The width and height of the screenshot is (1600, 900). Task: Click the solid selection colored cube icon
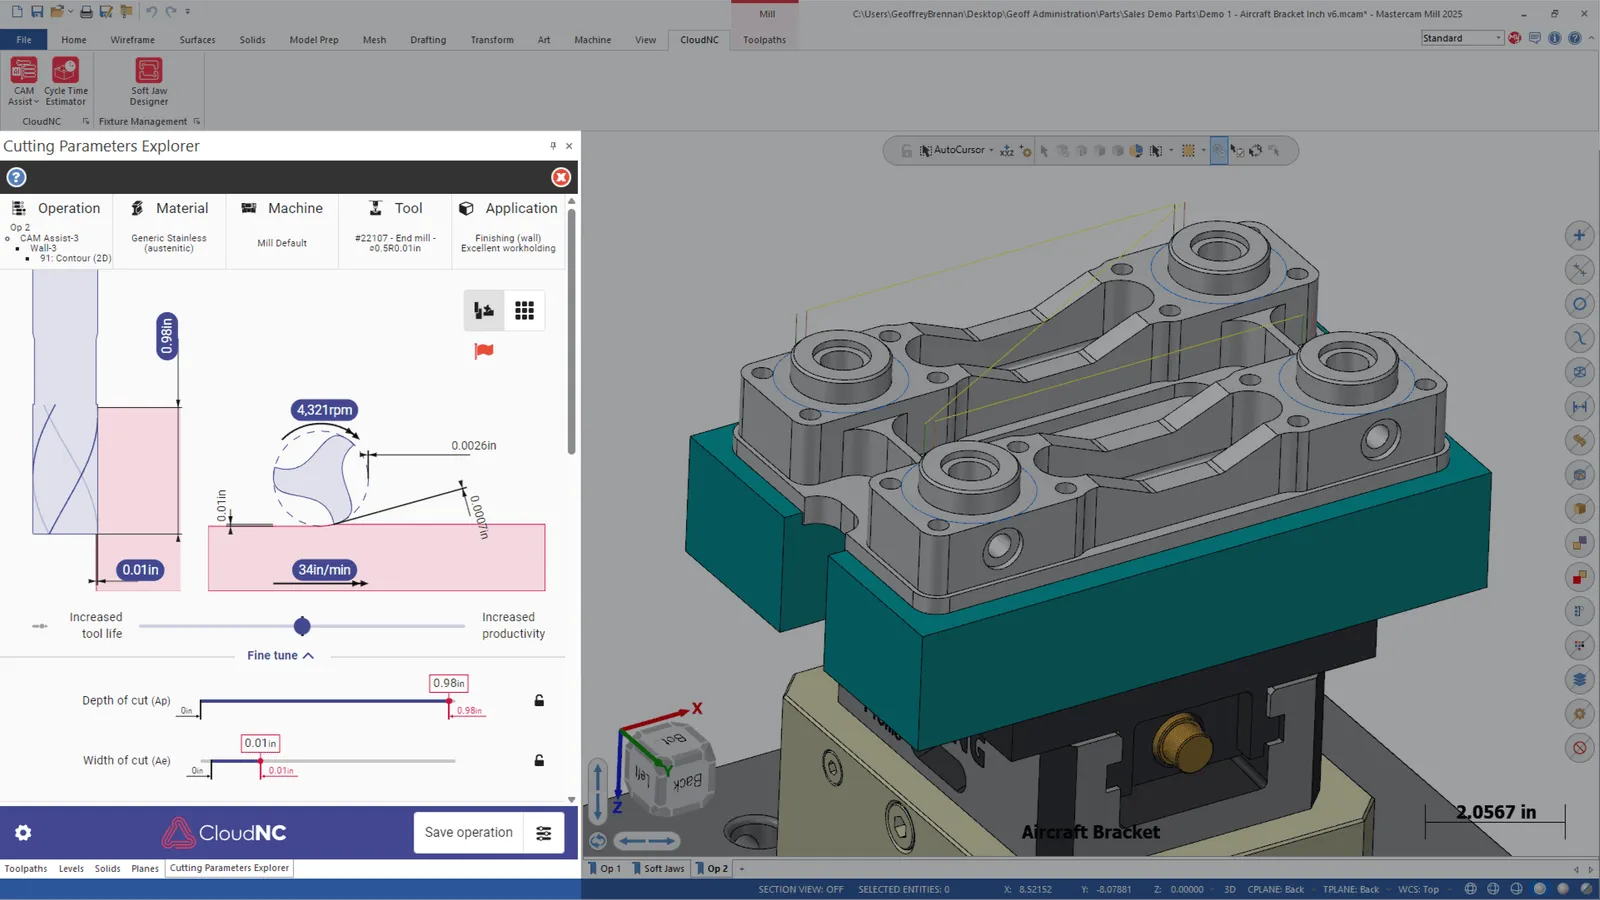coord(1136,151)
